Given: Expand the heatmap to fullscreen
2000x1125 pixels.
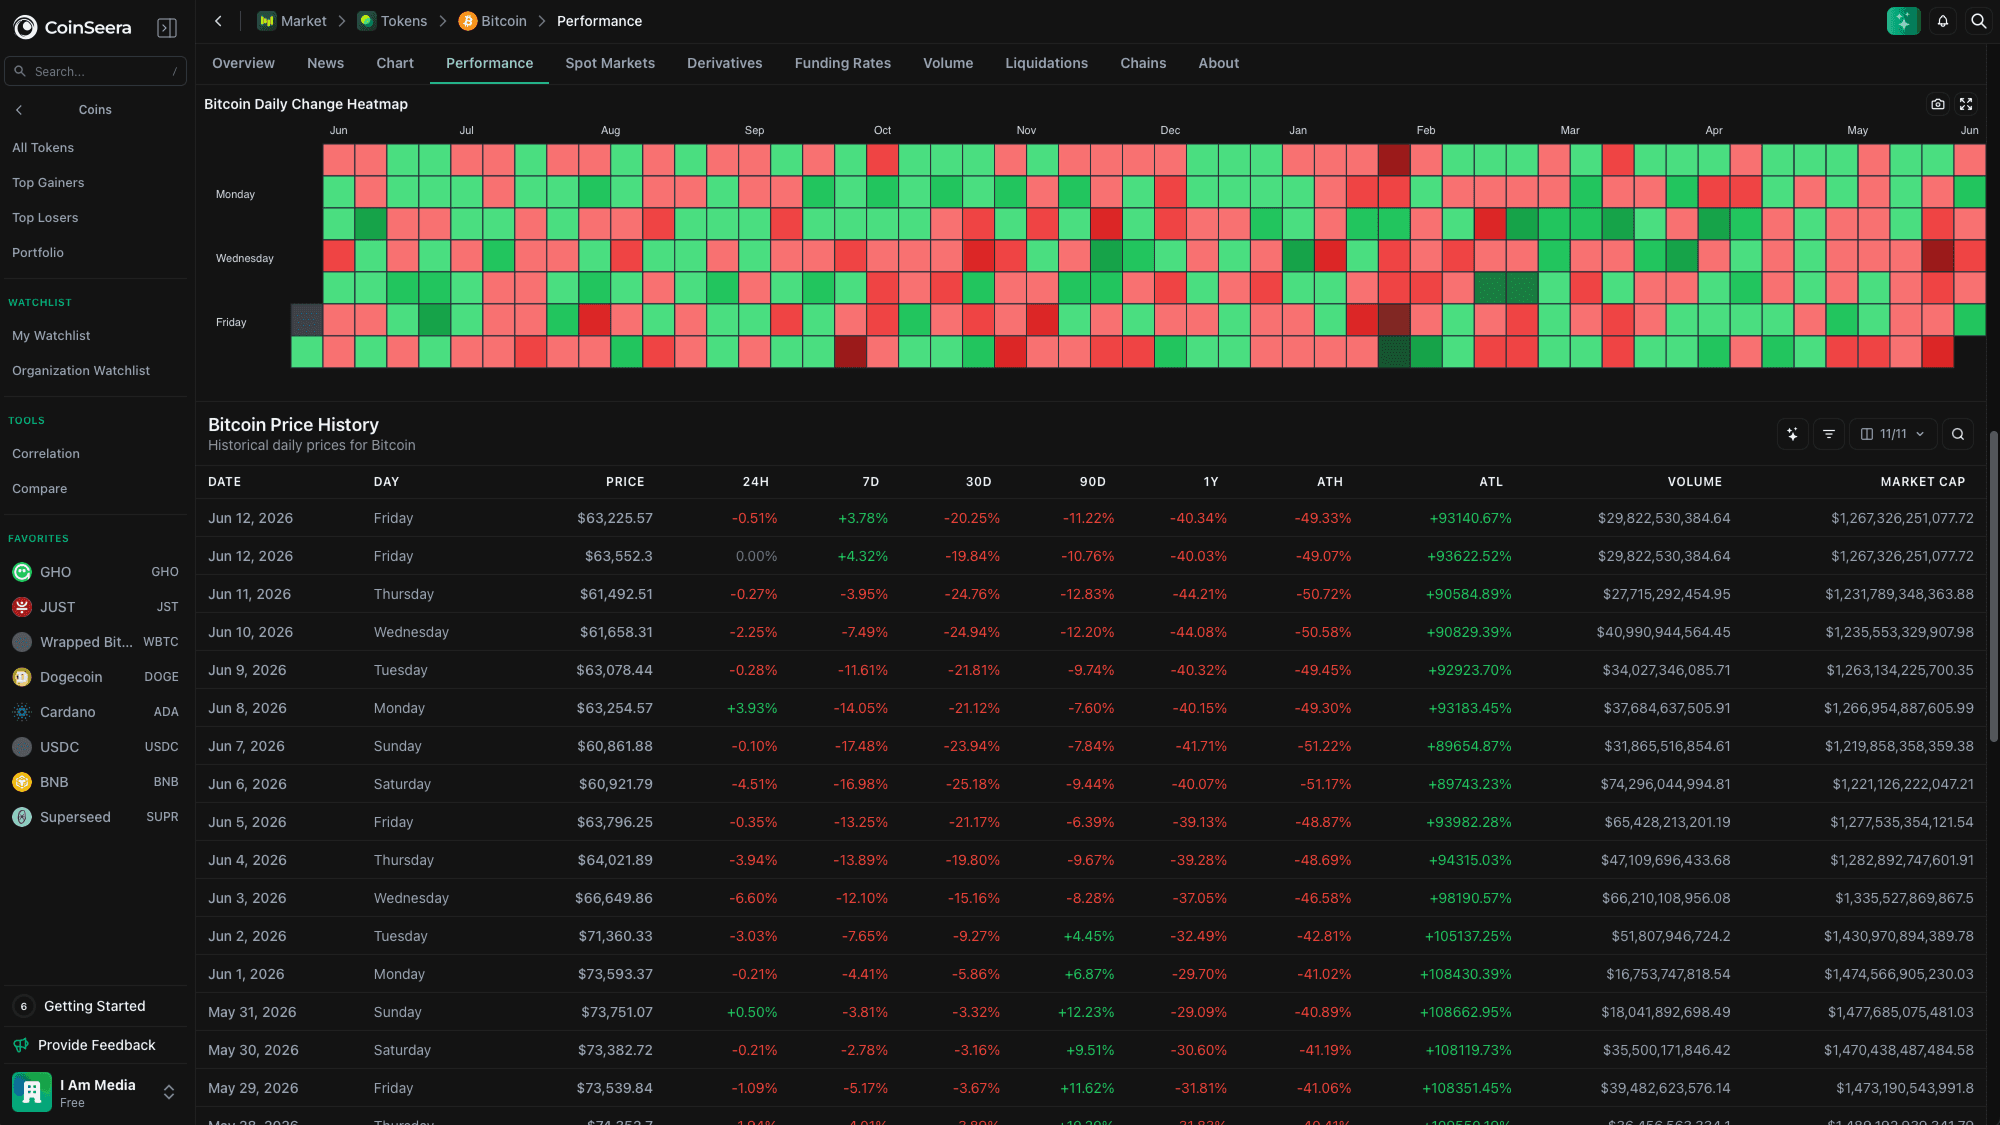Looking at the screenshot, I should [x=1966, y=104].
